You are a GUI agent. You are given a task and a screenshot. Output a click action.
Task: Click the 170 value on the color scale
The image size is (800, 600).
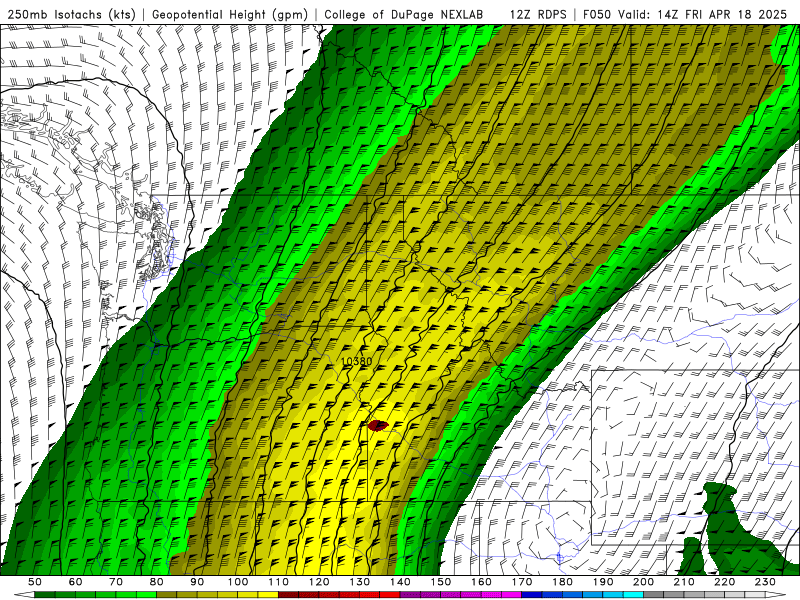tap(521, 582)
